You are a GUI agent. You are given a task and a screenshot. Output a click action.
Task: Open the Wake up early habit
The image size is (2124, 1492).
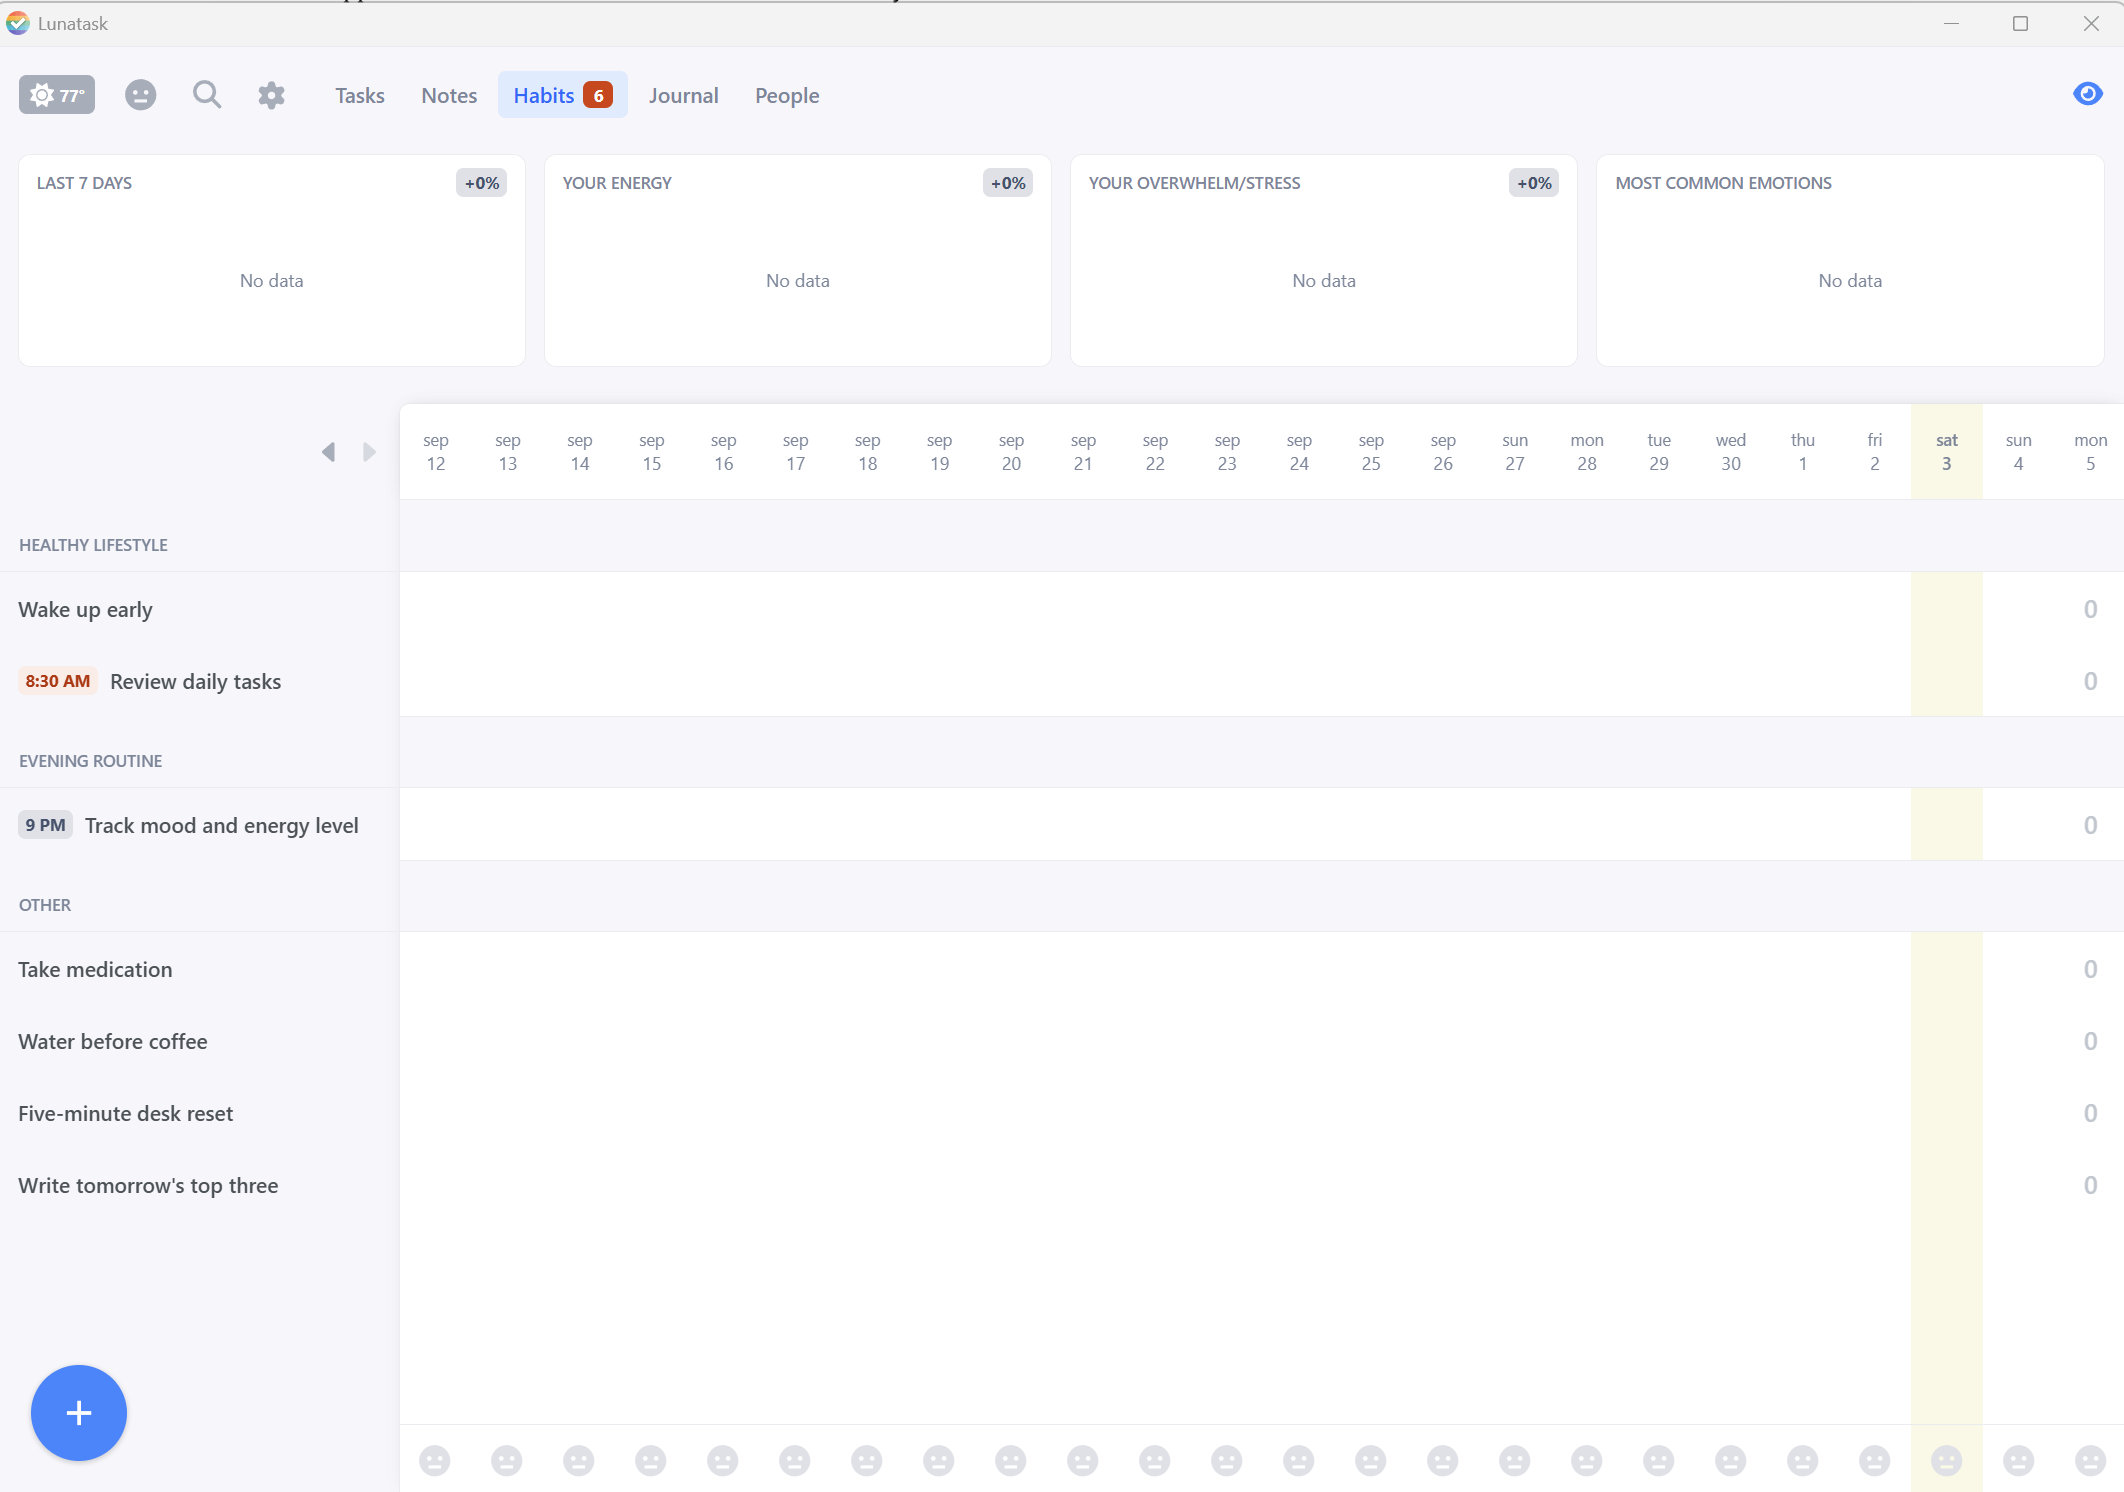(x=85, y=609)
